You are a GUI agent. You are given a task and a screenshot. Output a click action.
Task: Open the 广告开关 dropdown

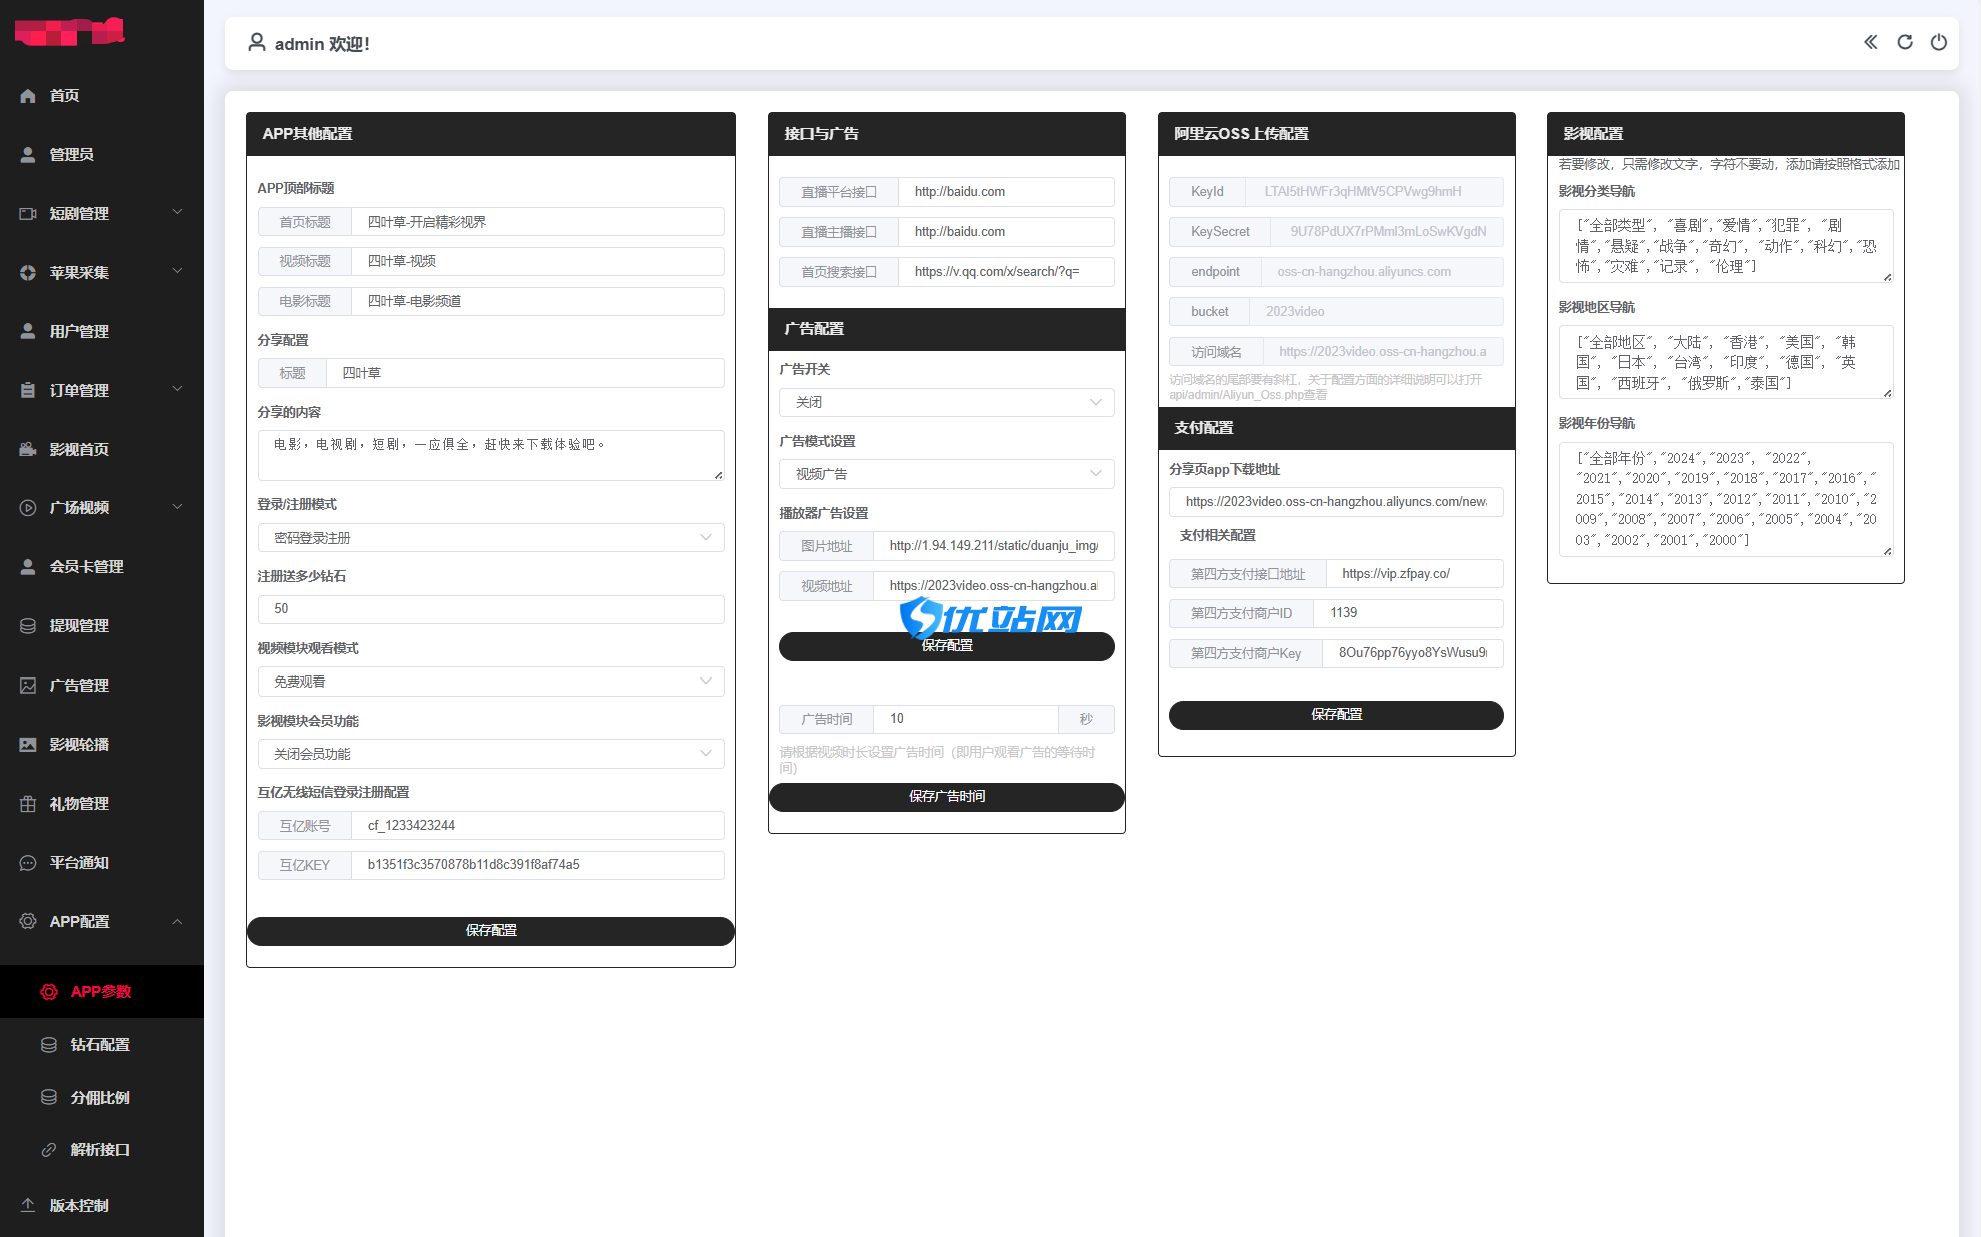pos(945,402)
